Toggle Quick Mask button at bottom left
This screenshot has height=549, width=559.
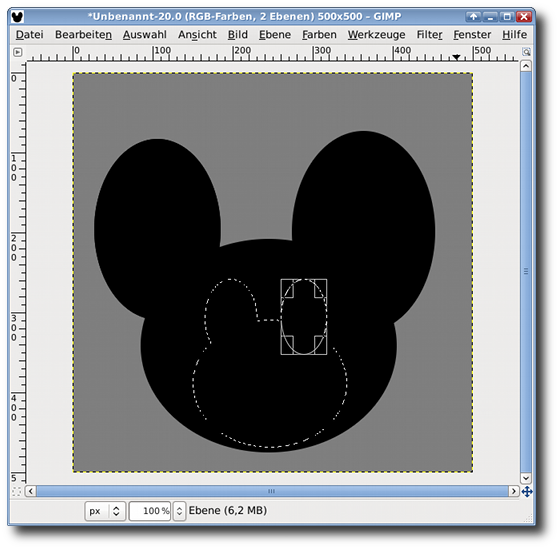(x=16, y=491)
